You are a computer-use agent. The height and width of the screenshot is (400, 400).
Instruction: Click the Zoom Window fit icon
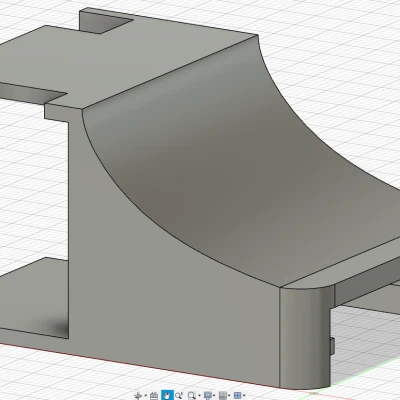click(191, 396)
